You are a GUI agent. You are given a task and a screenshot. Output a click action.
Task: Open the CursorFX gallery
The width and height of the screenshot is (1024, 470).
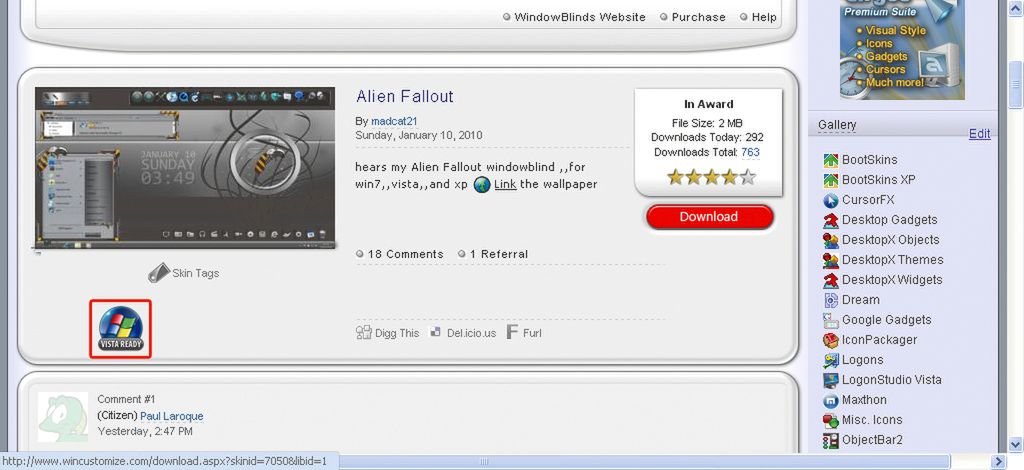(x=868, y=200)
